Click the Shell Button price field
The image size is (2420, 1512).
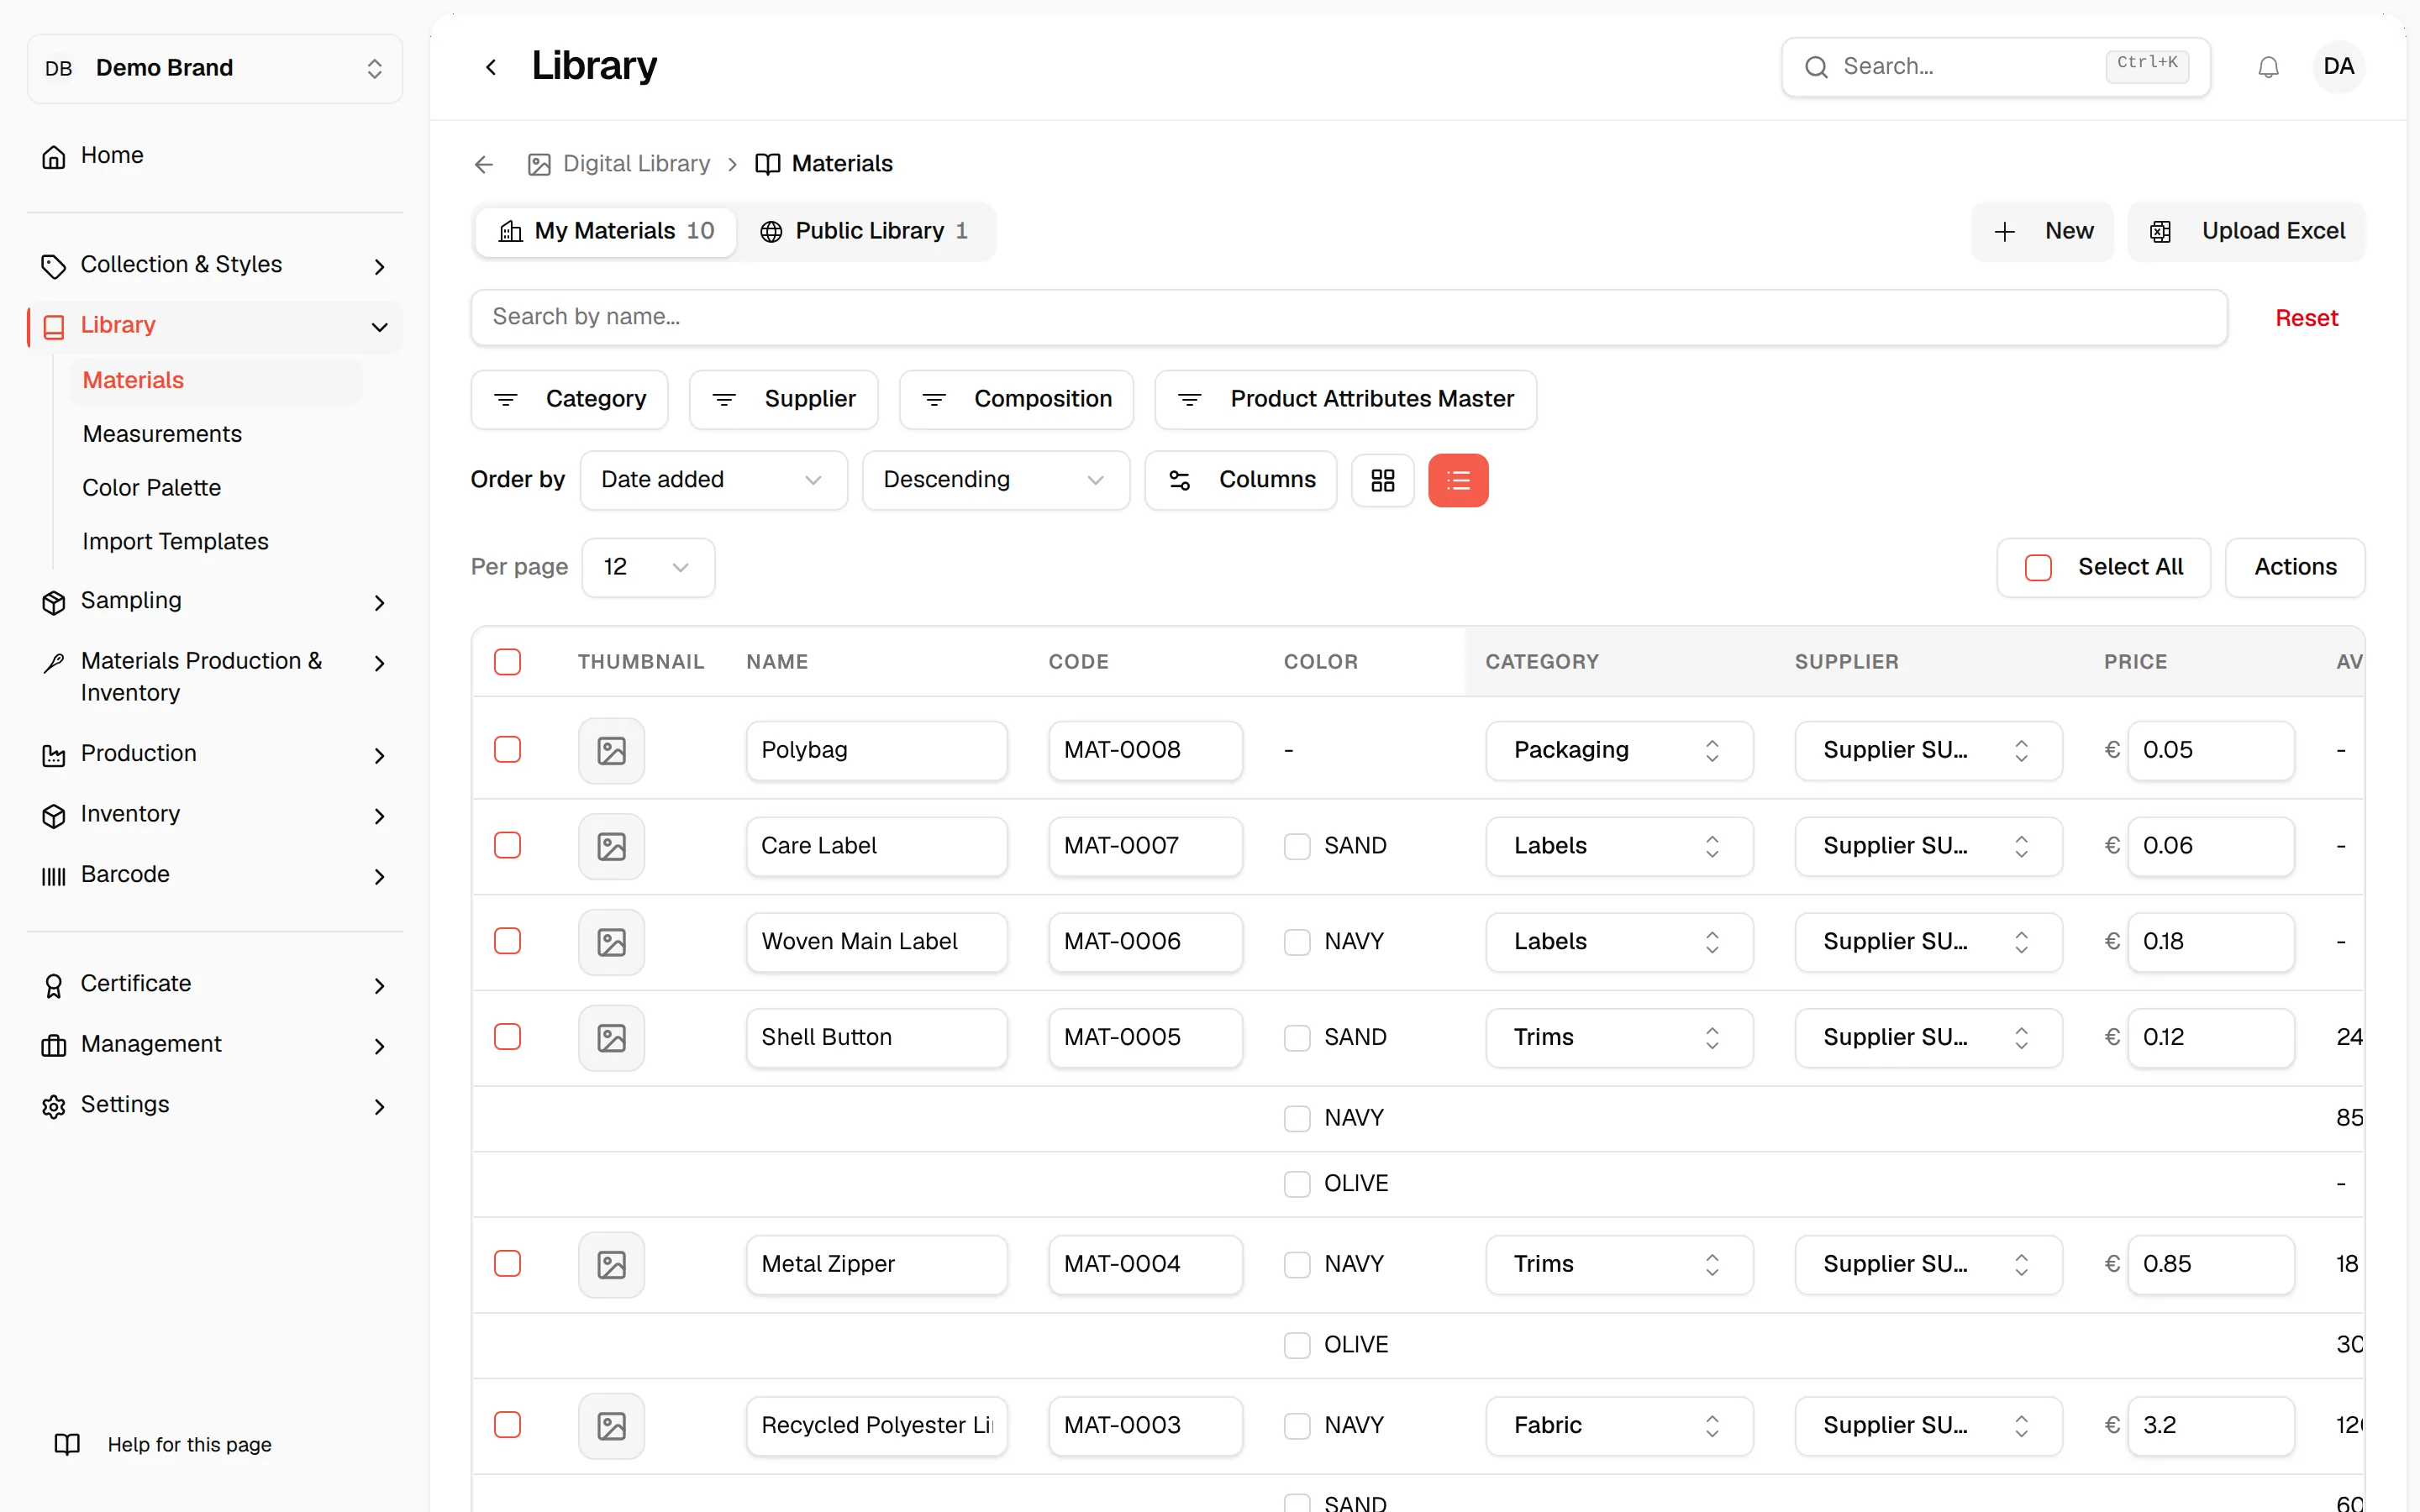pos(2210,1037)
